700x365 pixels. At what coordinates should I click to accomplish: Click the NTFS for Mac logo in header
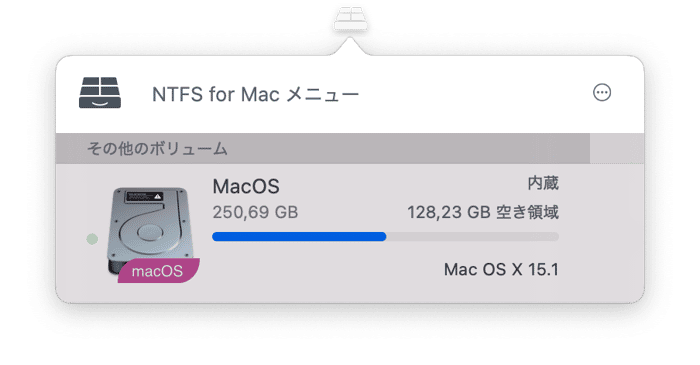(100, 93)
